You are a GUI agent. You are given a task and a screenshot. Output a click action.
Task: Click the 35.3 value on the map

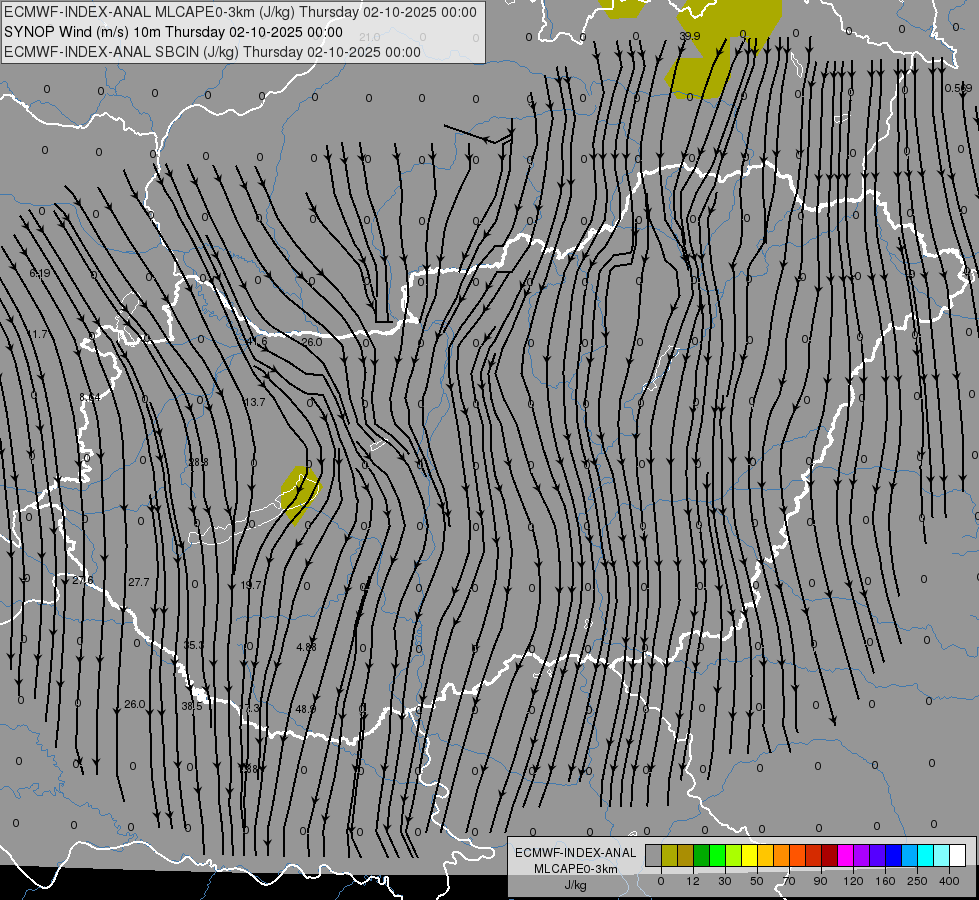194,645
